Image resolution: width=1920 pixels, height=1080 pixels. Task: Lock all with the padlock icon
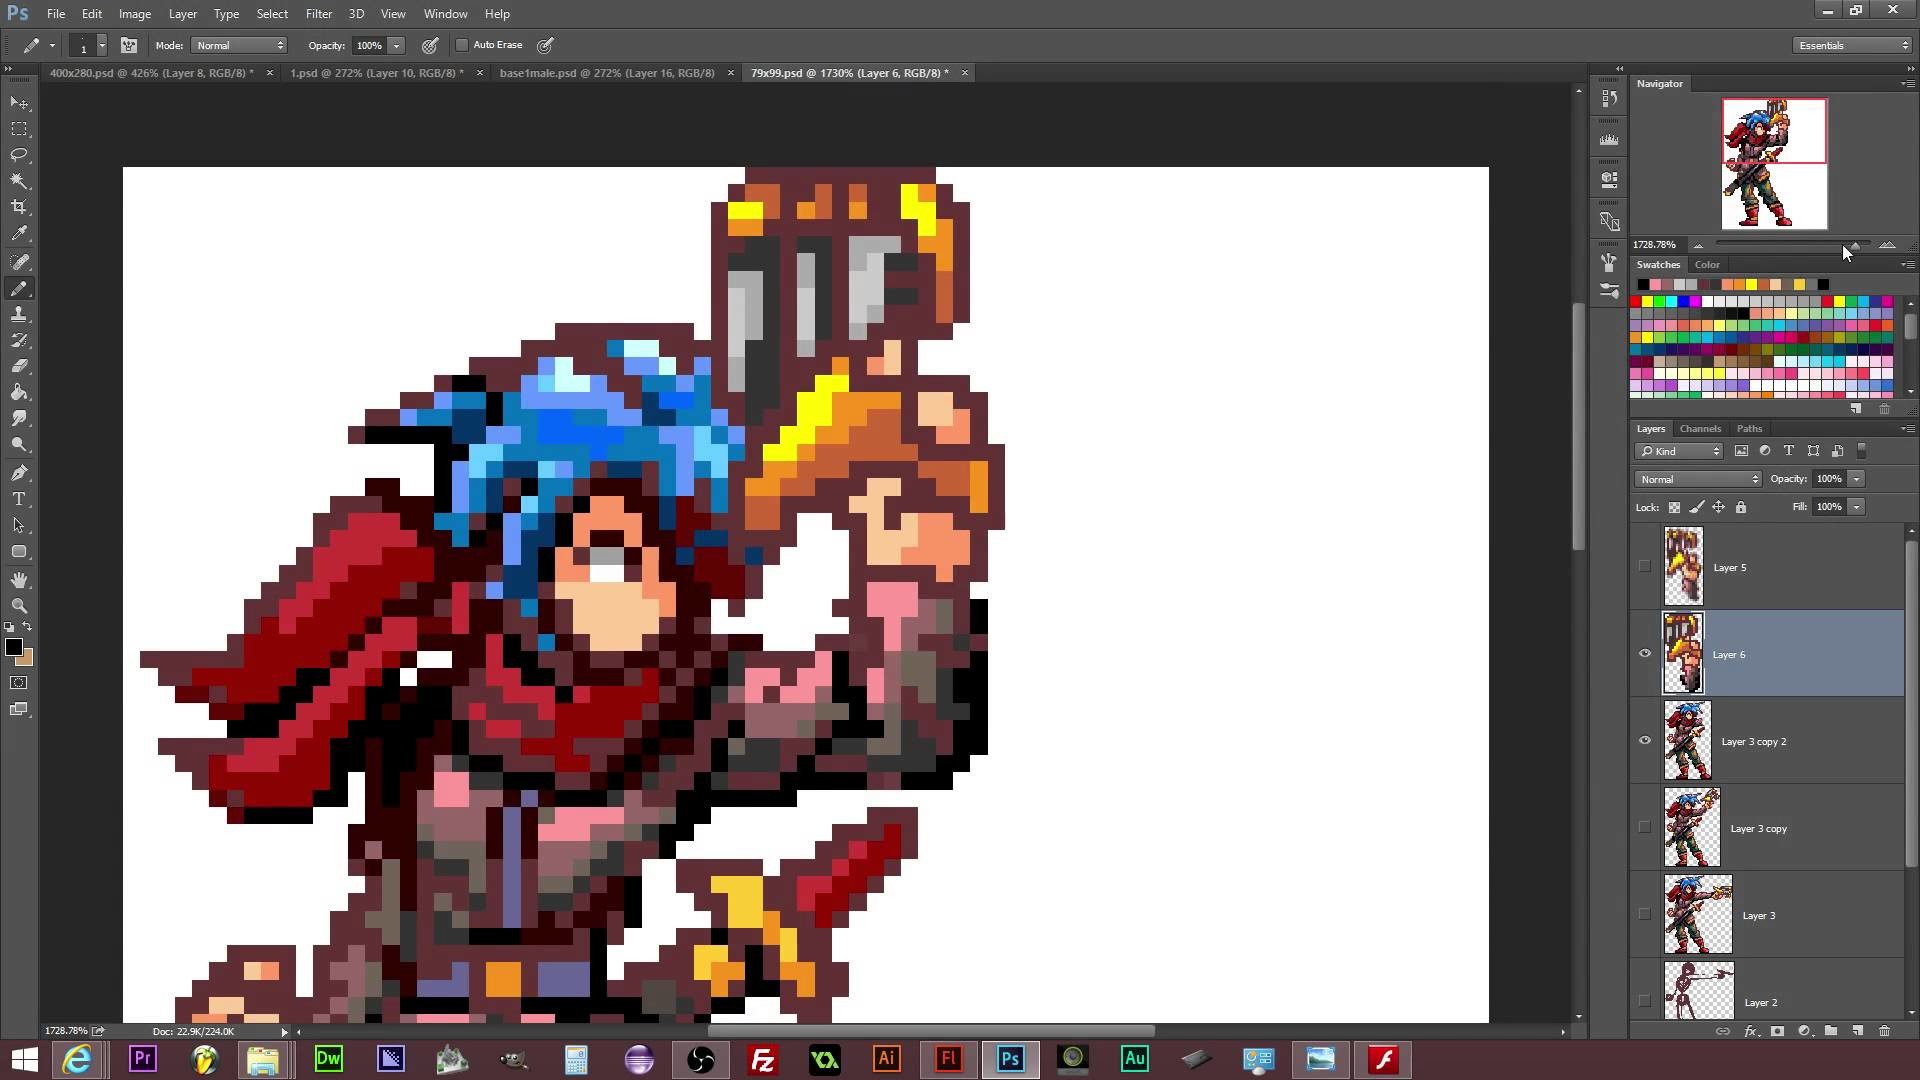(x=1741, y=507)
